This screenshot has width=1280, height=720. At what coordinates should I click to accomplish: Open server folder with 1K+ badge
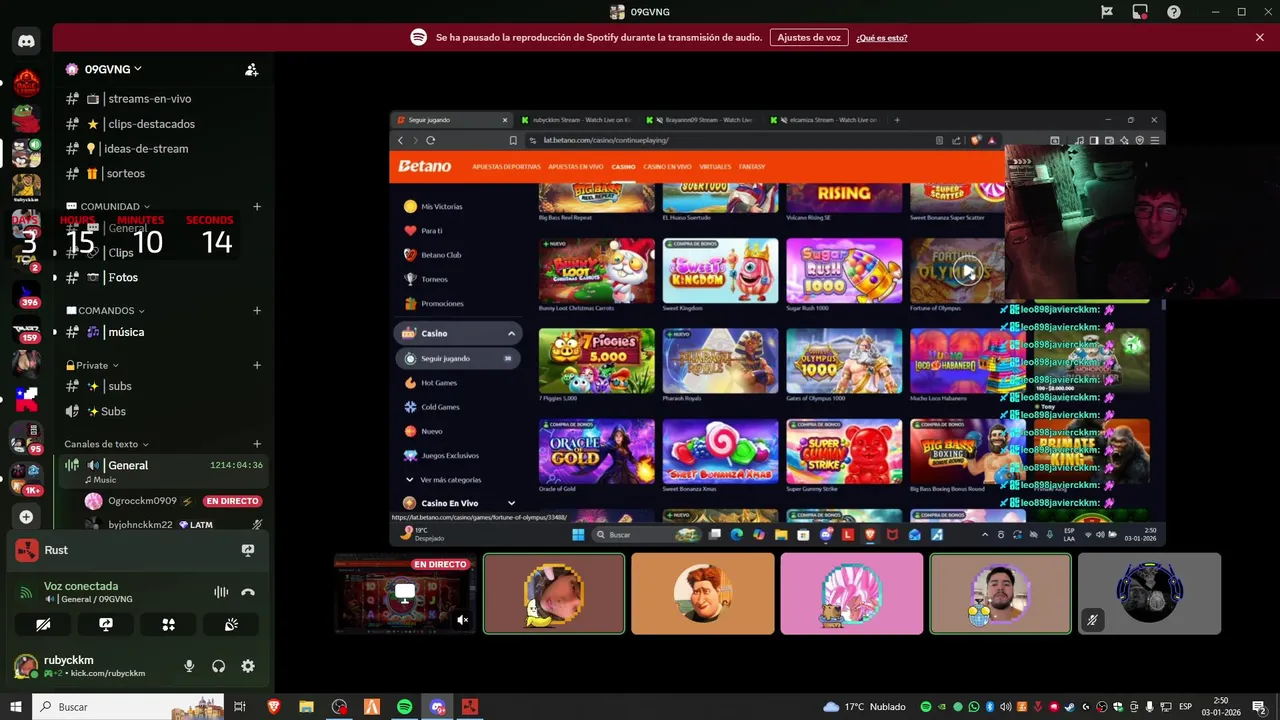tap(26, 477)
